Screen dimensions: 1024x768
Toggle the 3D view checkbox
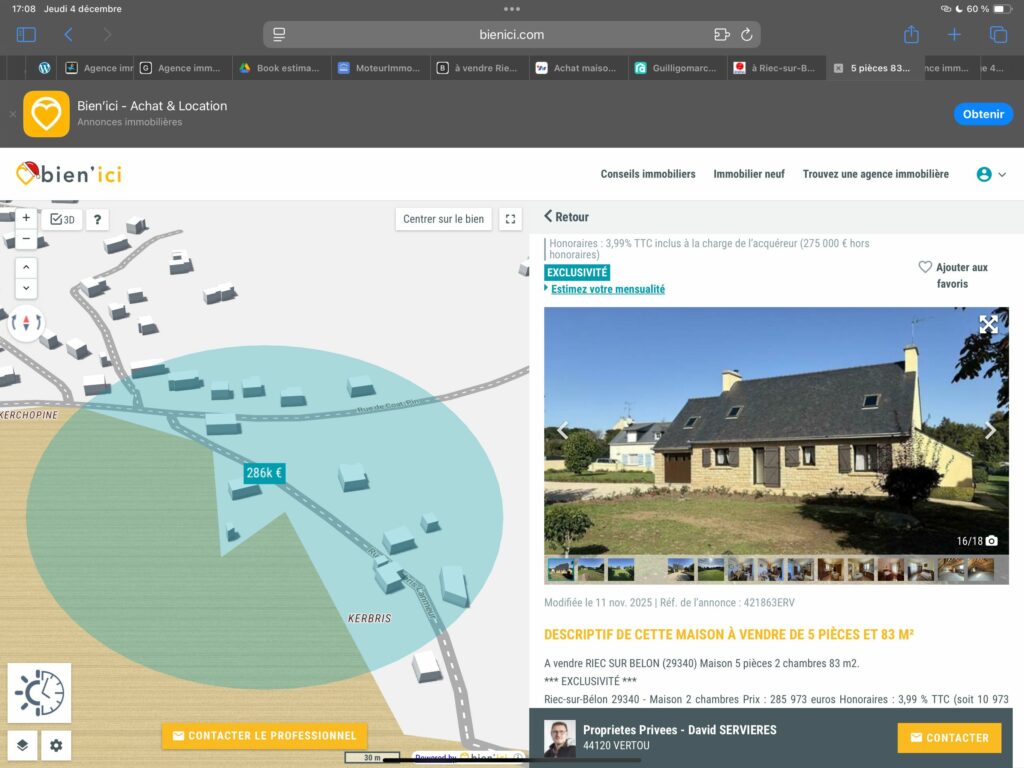(63, 219)
